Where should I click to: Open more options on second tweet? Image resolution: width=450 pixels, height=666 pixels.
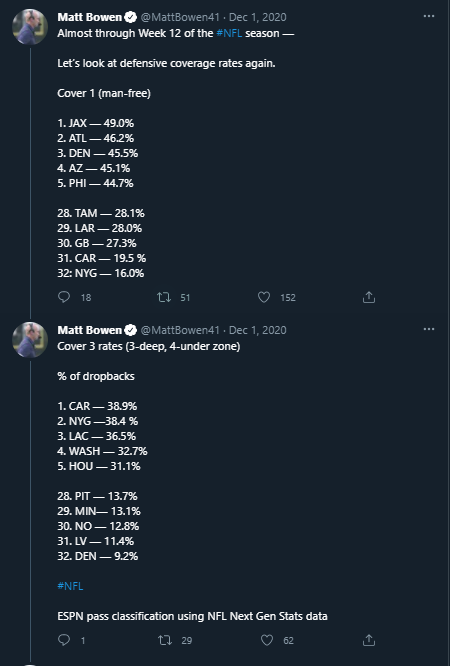429,329
